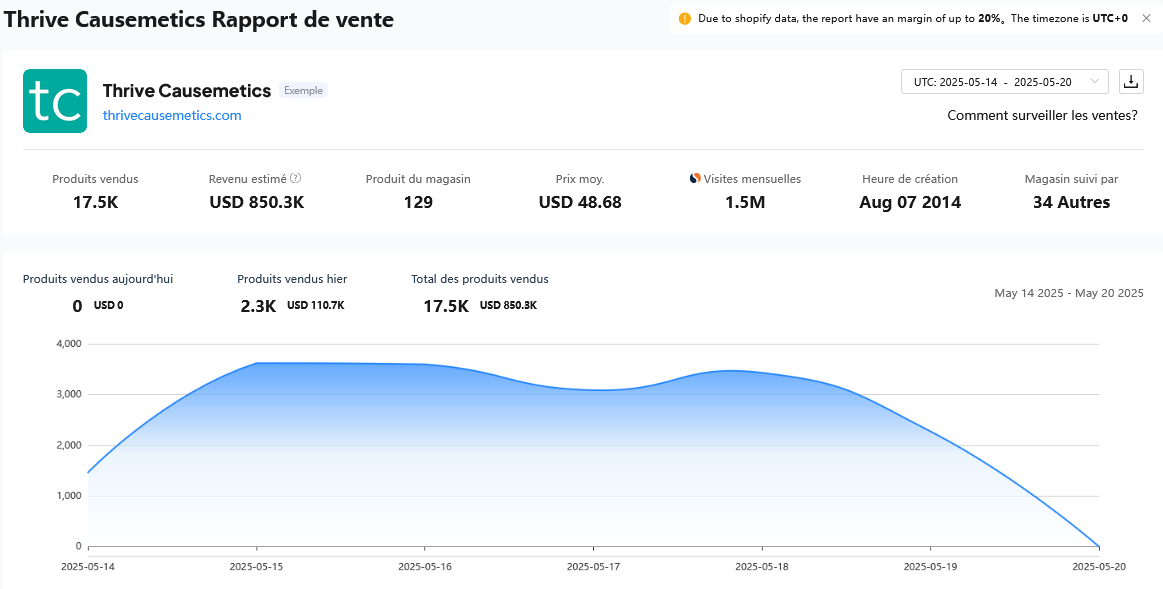The width and height of the screenshot is (1163, 589).
Task: Click the Thrive Causemetics Rapport de vente title
Action: tap(199, 19)
